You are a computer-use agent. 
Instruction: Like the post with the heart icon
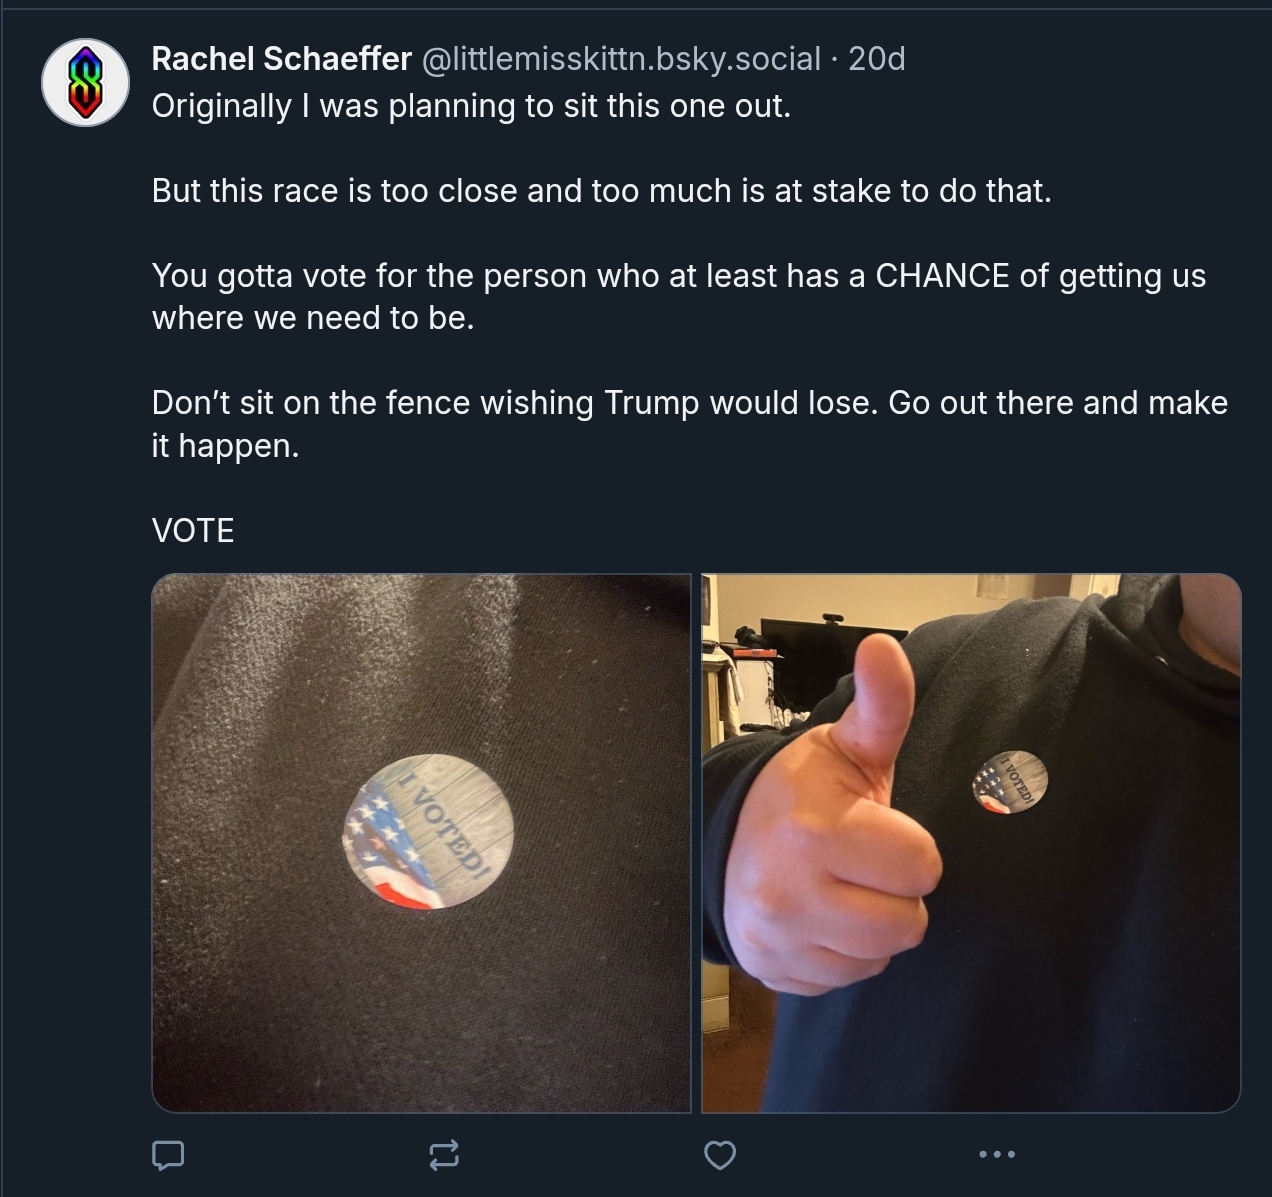720,1155
